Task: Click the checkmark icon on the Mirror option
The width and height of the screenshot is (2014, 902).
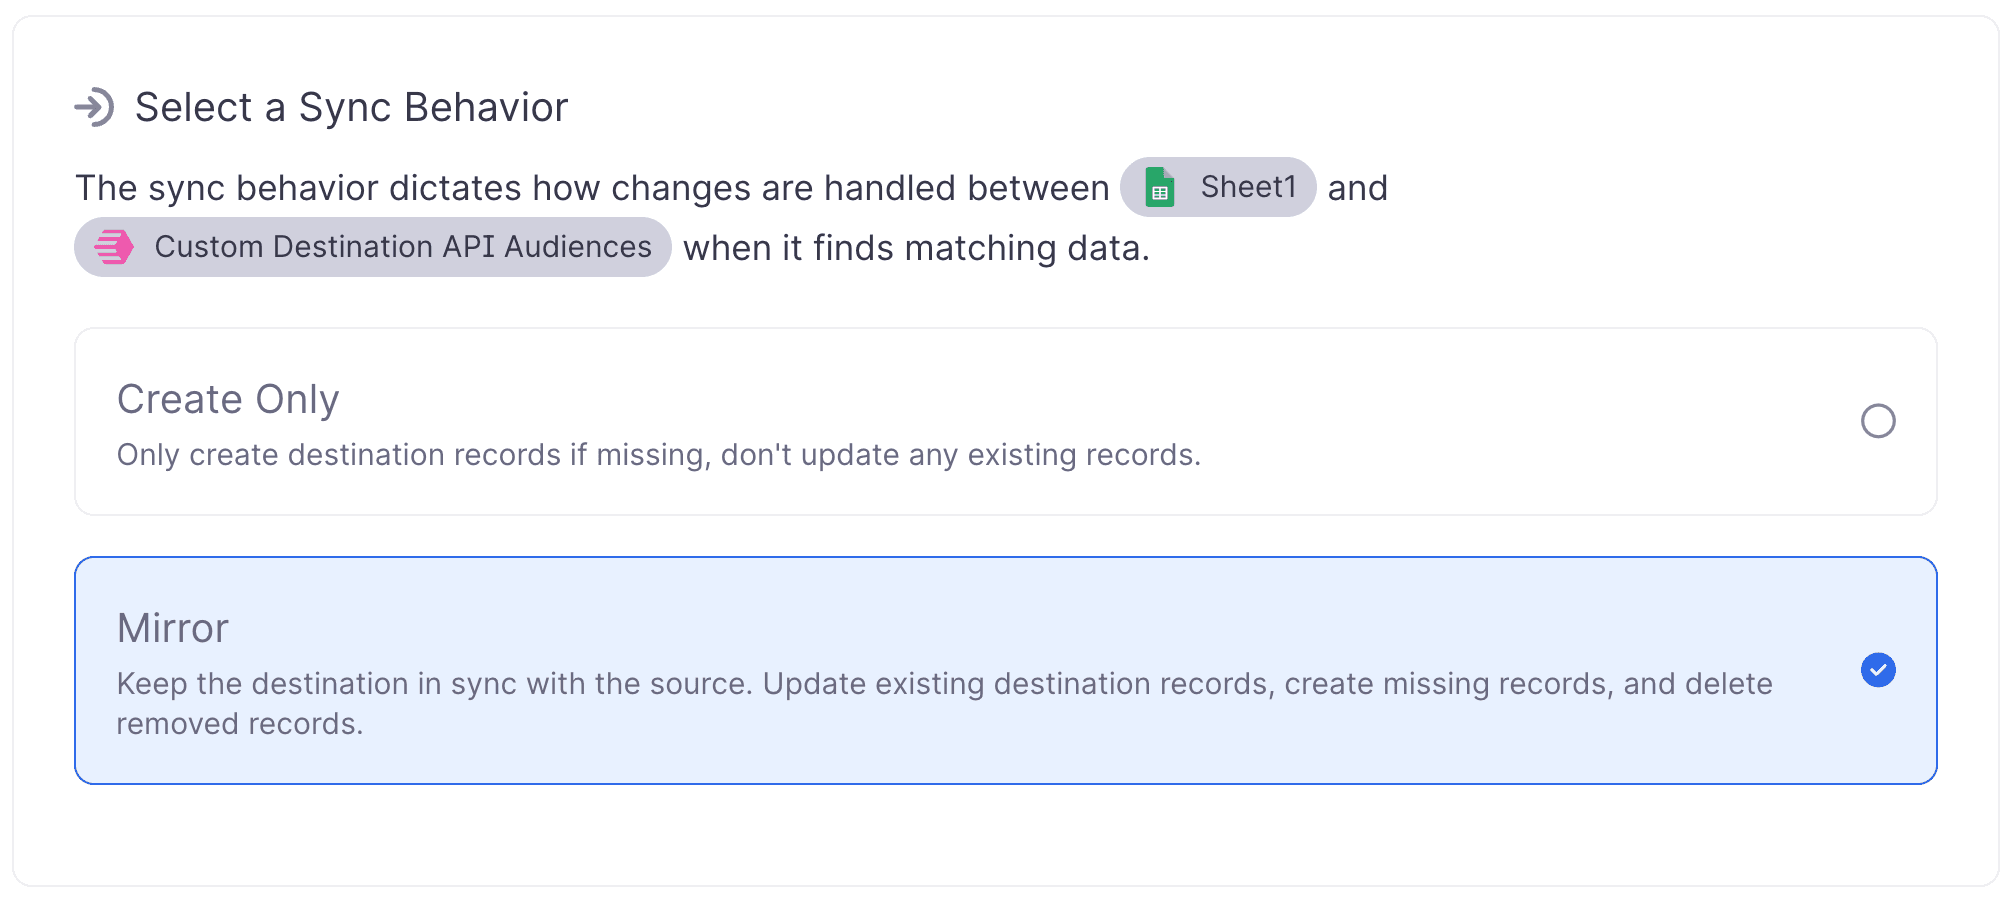Action: pyautogui.click(x=1879, y=671)
